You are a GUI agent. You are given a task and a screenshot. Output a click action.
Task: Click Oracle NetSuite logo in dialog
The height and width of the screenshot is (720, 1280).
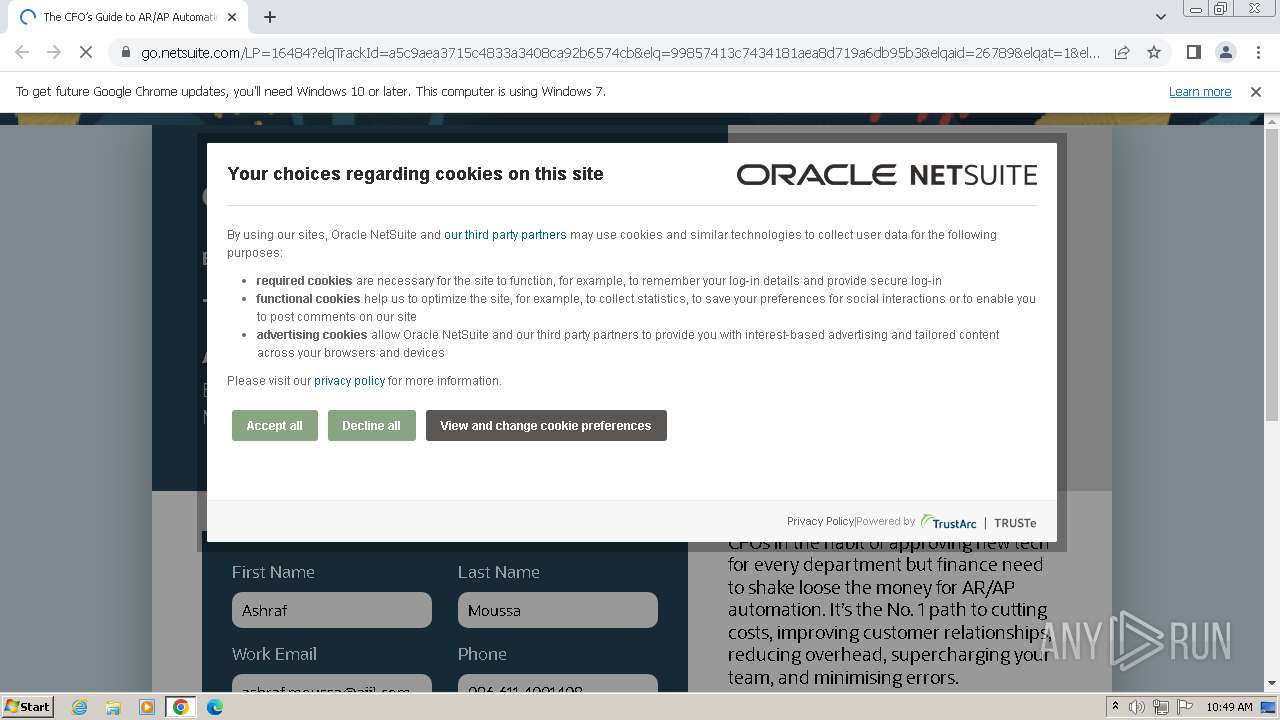coord(887,175)
